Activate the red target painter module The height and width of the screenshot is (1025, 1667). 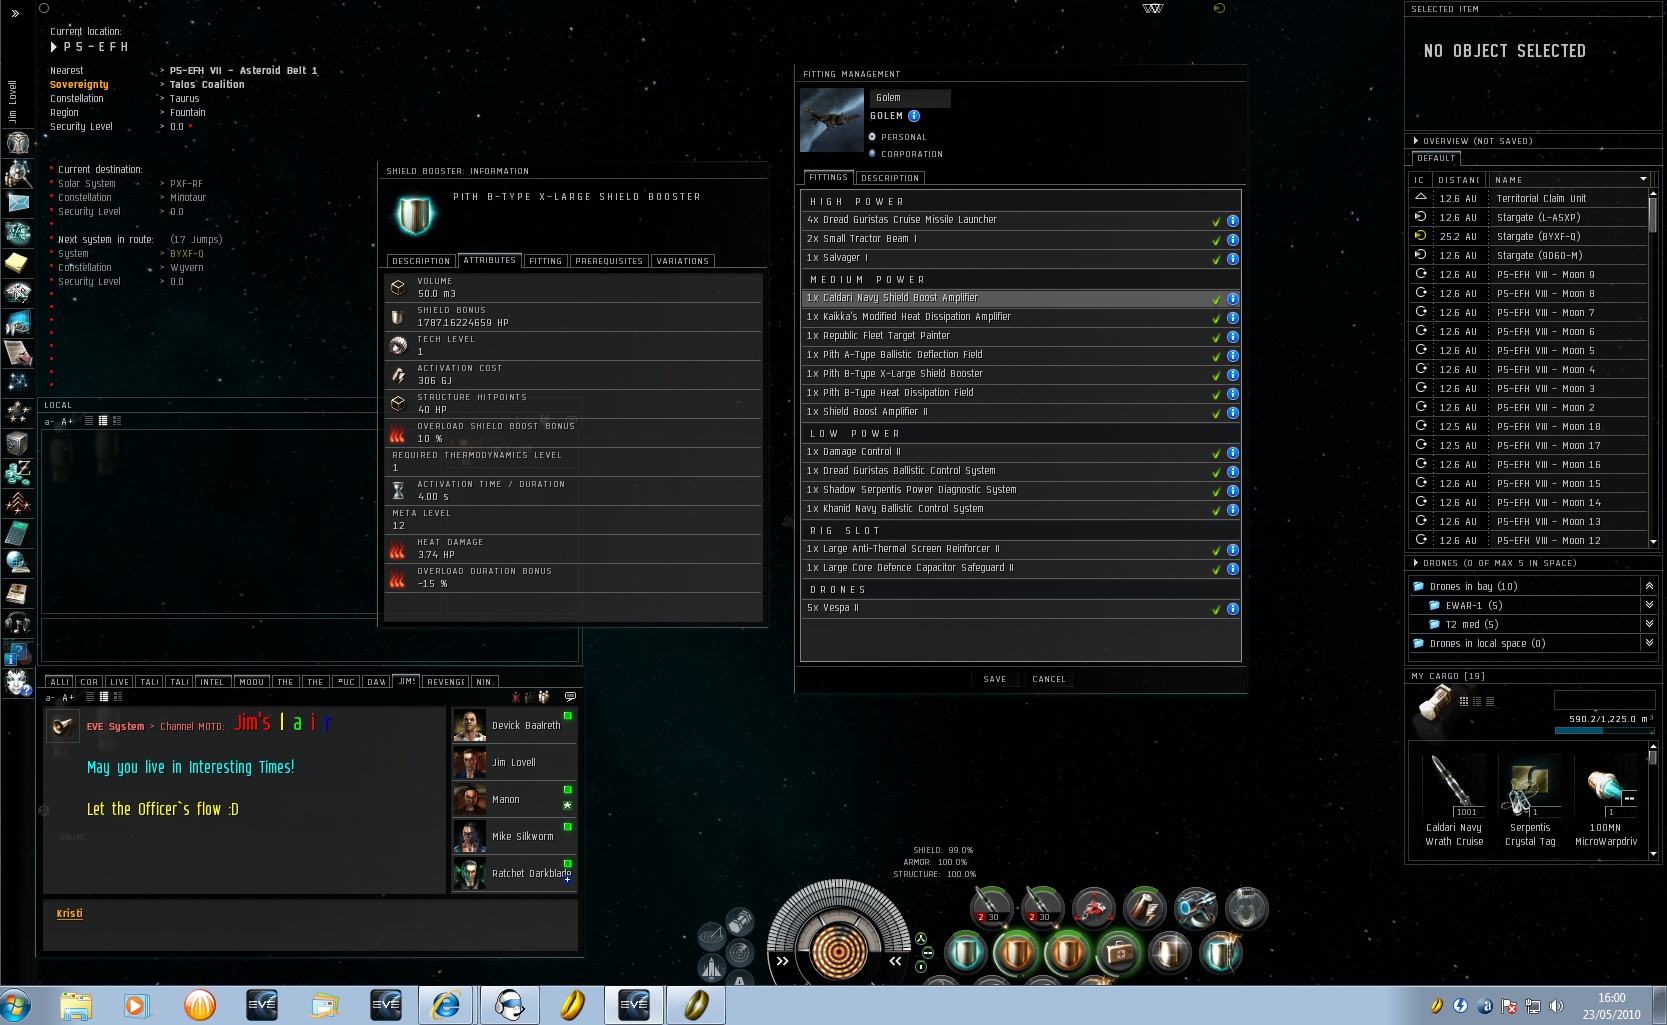click(1094, 907)
